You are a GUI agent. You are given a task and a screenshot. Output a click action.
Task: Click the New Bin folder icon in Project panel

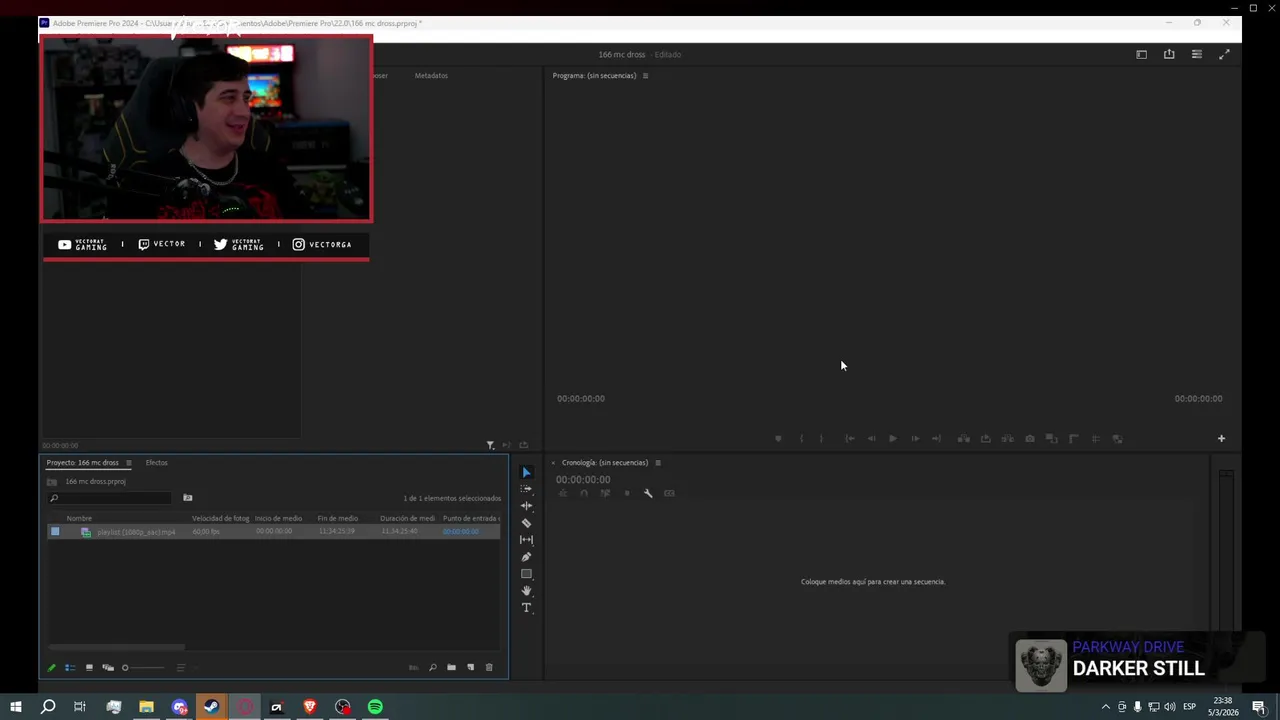pos(451,667)
